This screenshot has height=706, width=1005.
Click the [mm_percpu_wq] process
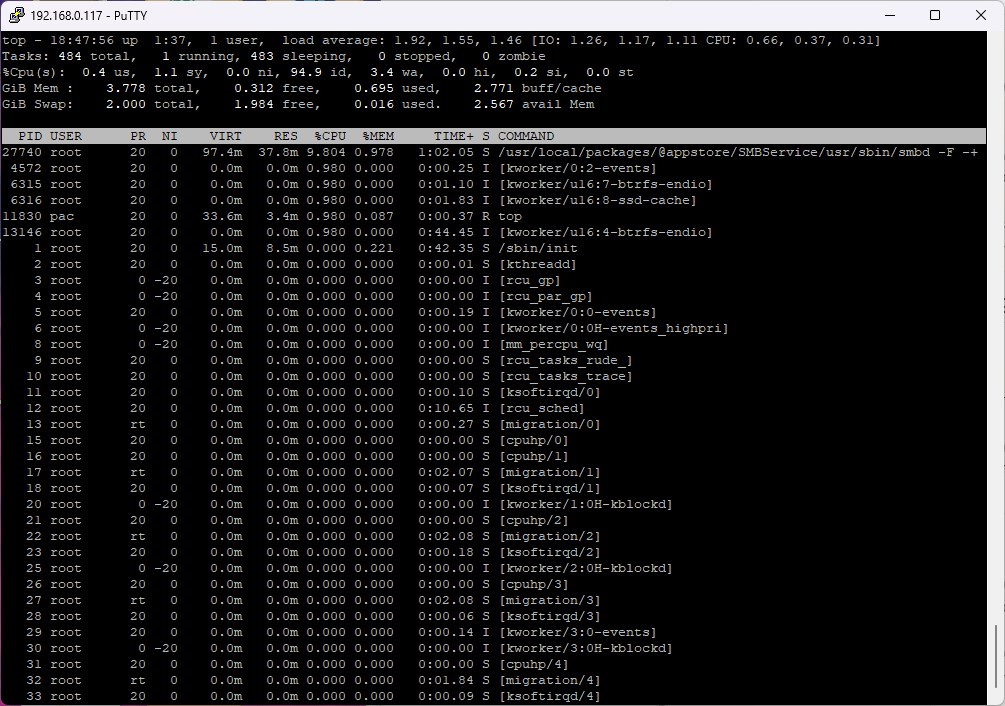[554, 344]
